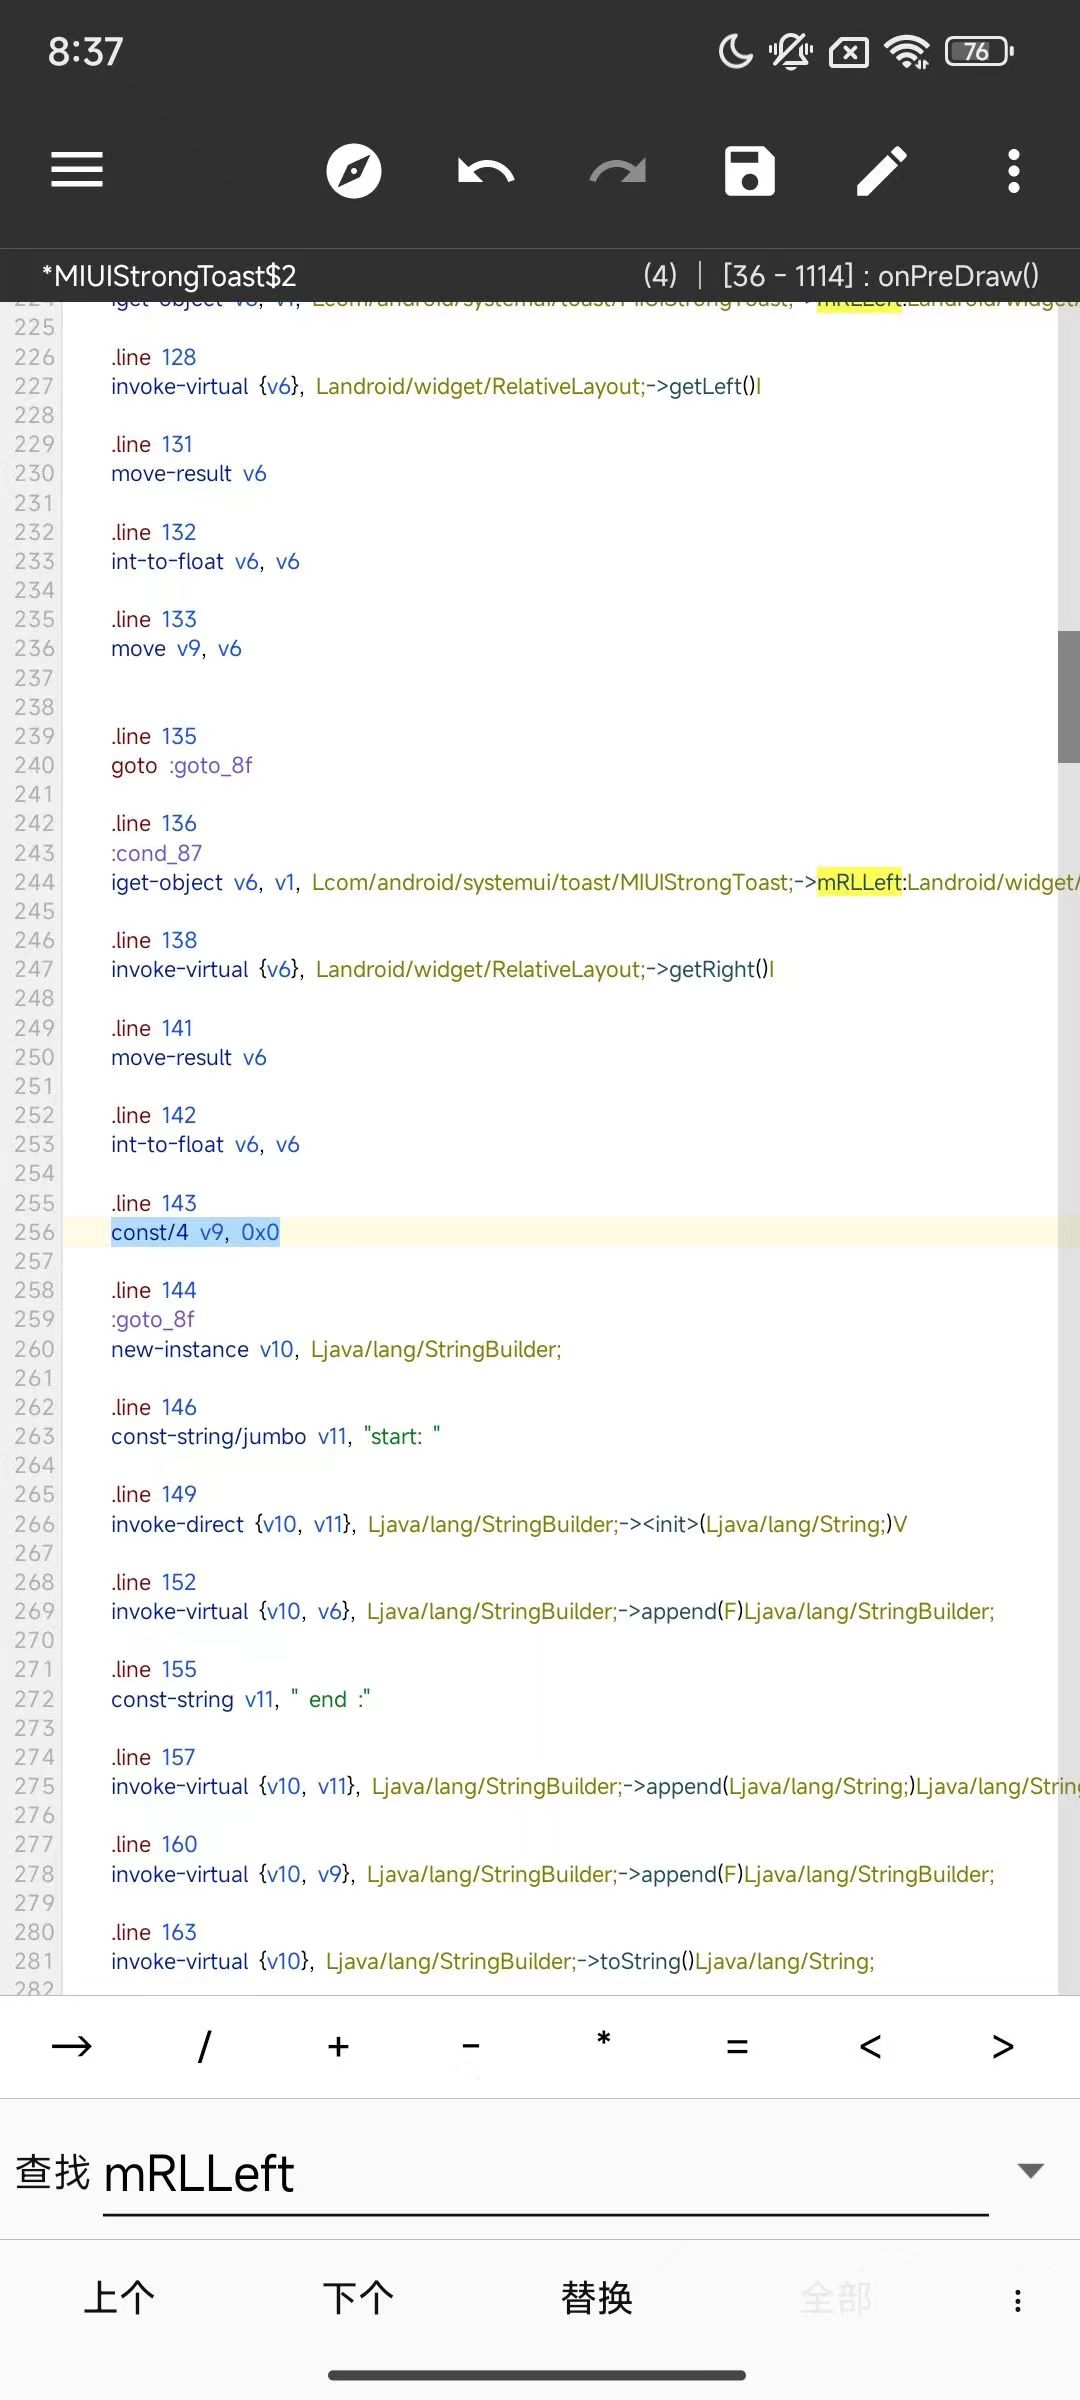Jump to next match with 下个

[x=358, y=2298]
